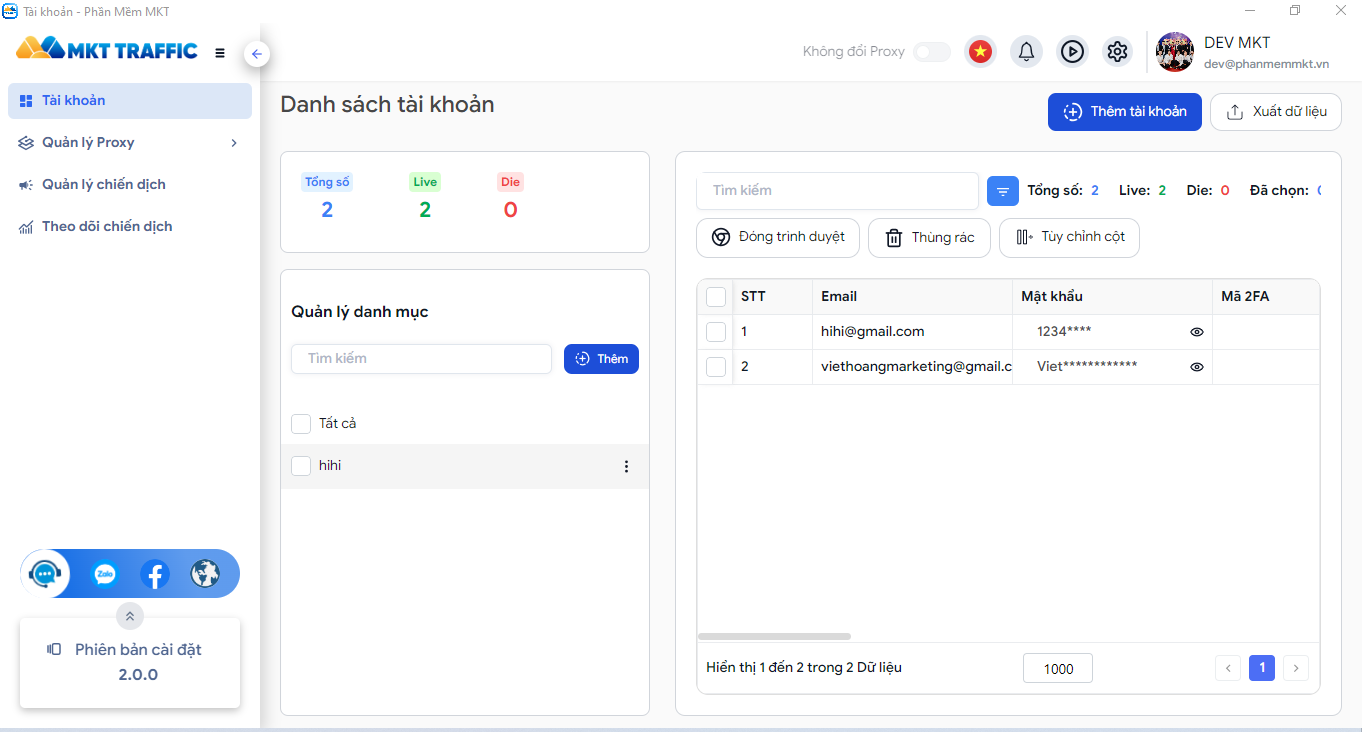The image size is (1362, 732).
Task: Click the play tutorial icon in the header
Action: click(1072, 51)
